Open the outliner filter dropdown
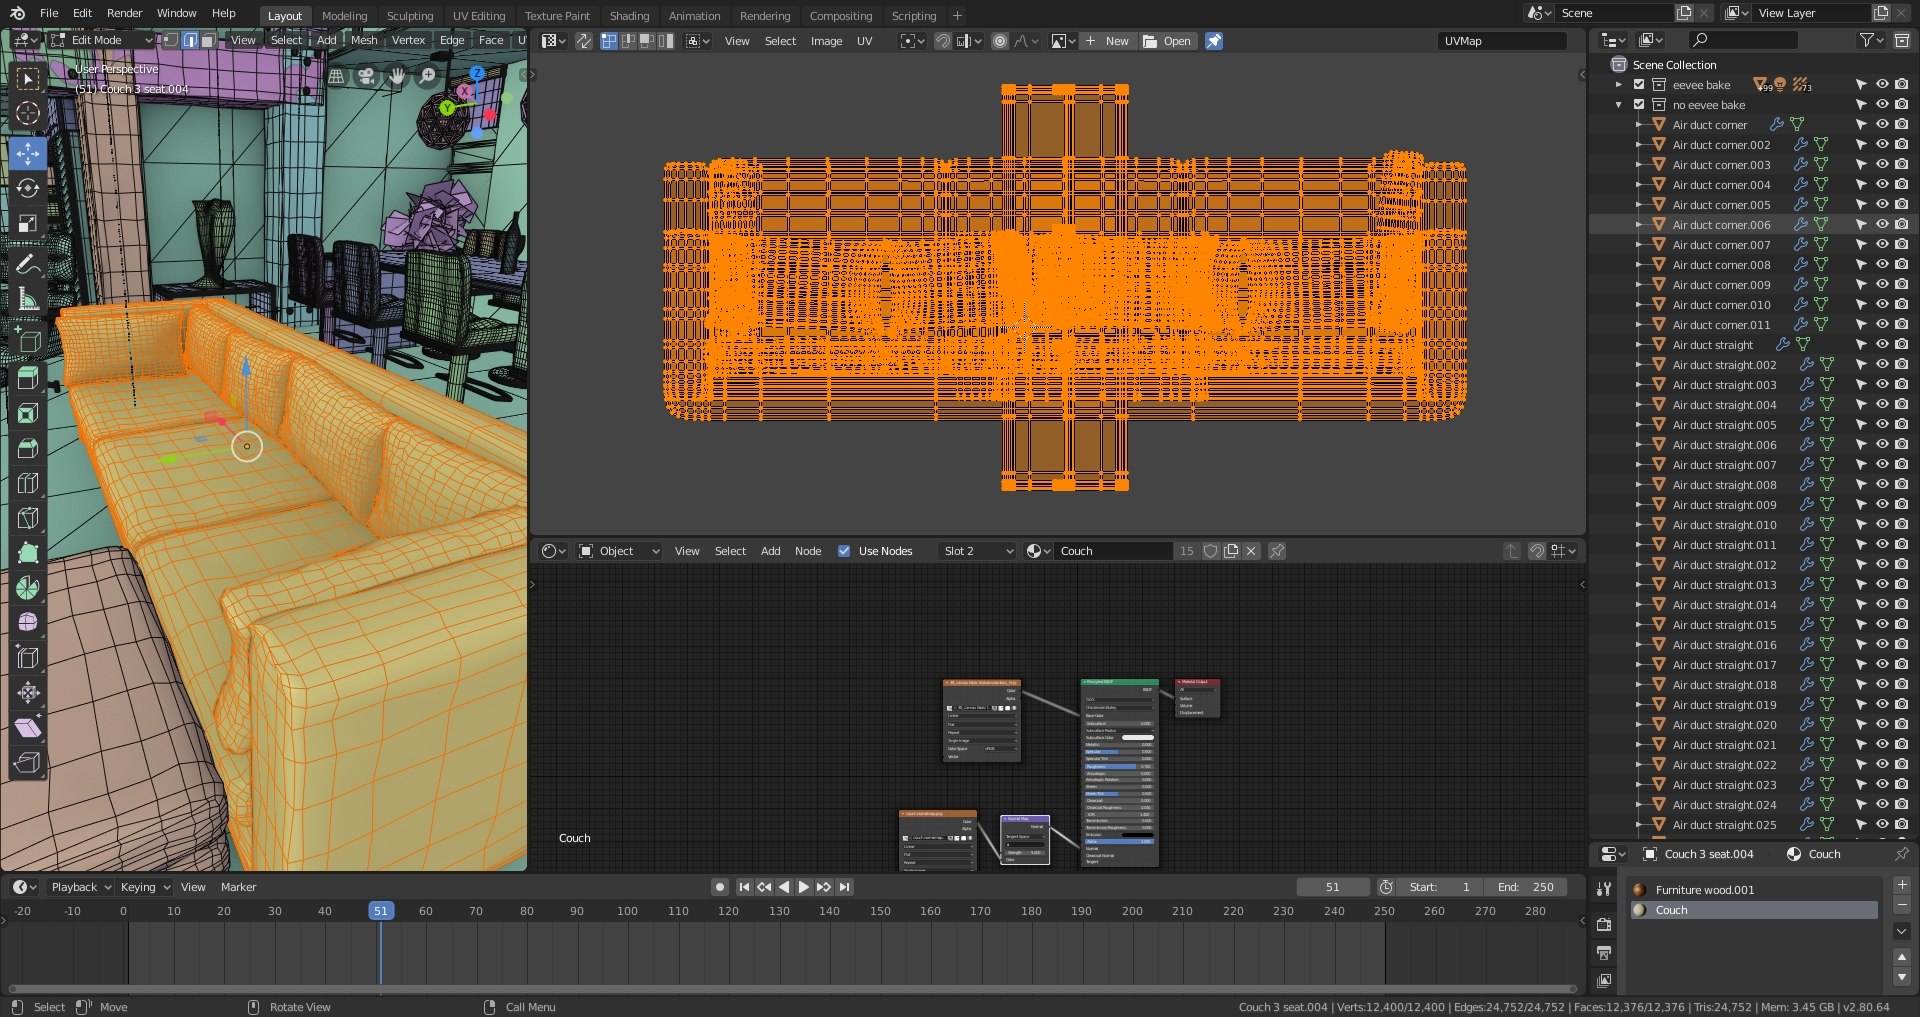1920x1017 pixels. [x=1870, y=40]
